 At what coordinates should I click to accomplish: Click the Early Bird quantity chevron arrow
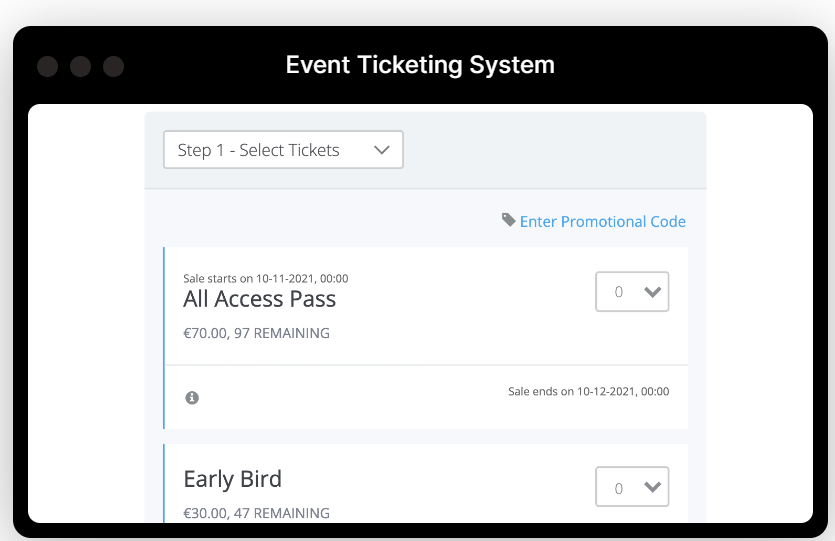point(653,487)
